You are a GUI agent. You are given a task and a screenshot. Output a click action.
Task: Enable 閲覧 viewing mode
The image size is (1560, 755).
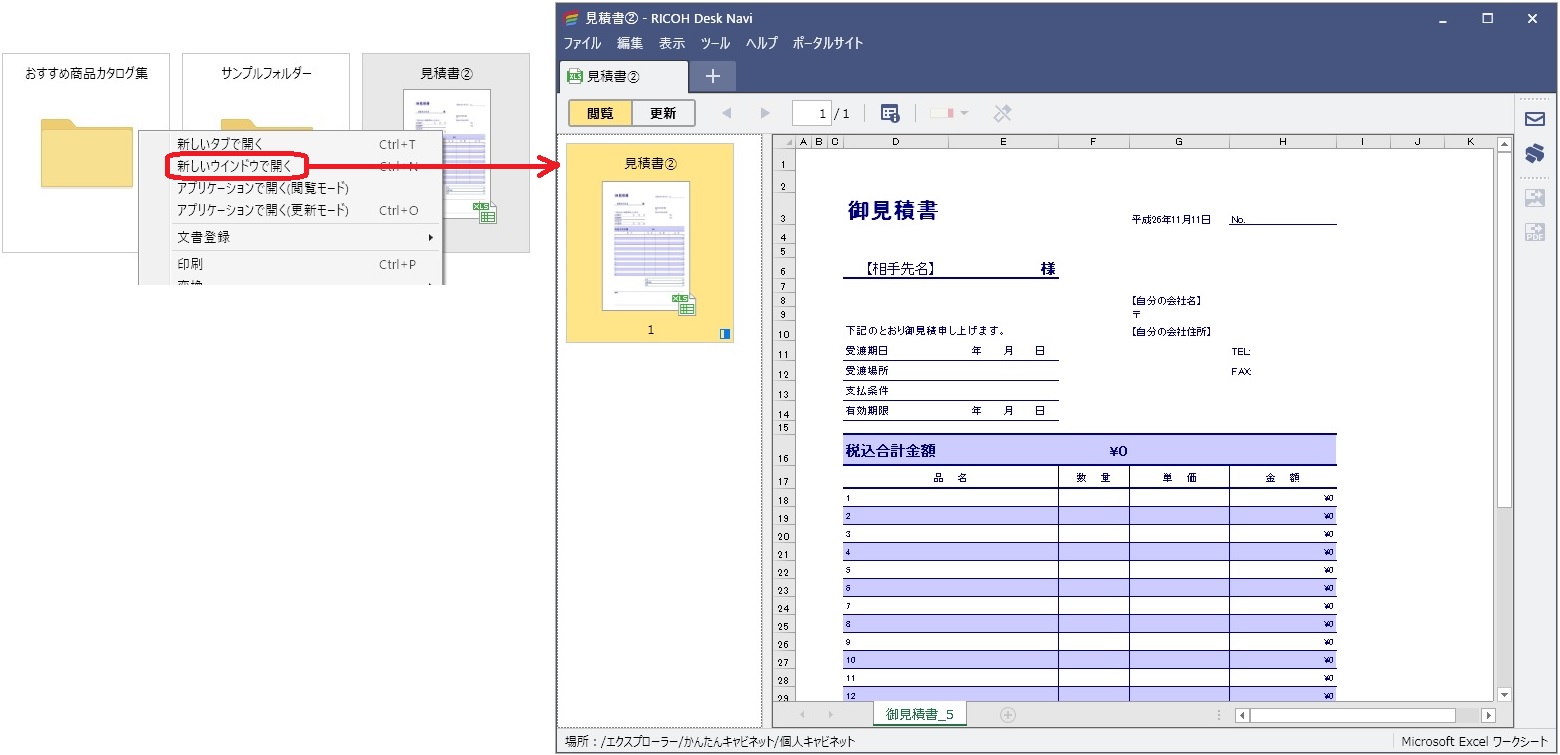[x=599, y=112]
